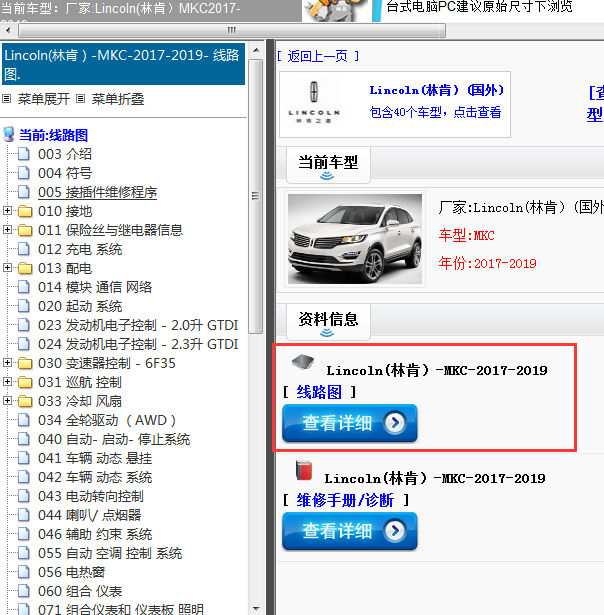Select the Lincoln(林肯)-MKC-2017-2019- 线路图 header
Screen dimensions: 604x615
pyautogui.click(x=124, y=64)
